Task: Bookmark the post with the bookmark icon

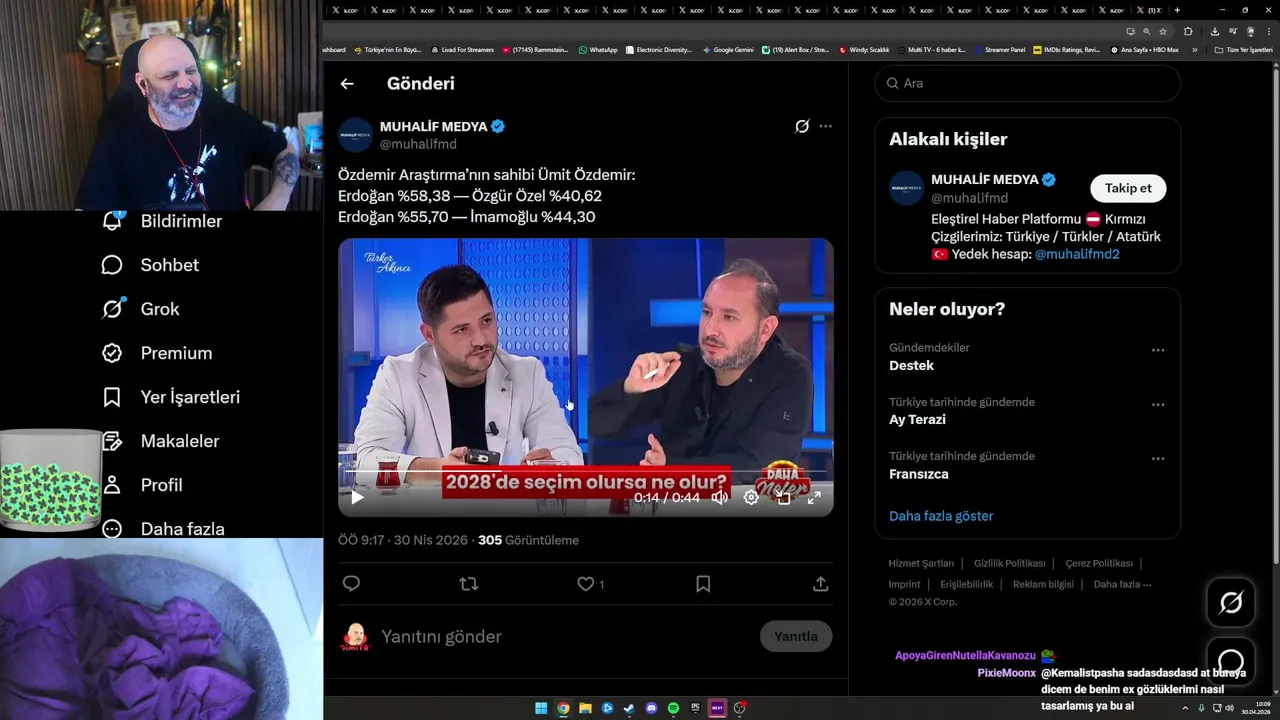Action: (x=703, y=584)
